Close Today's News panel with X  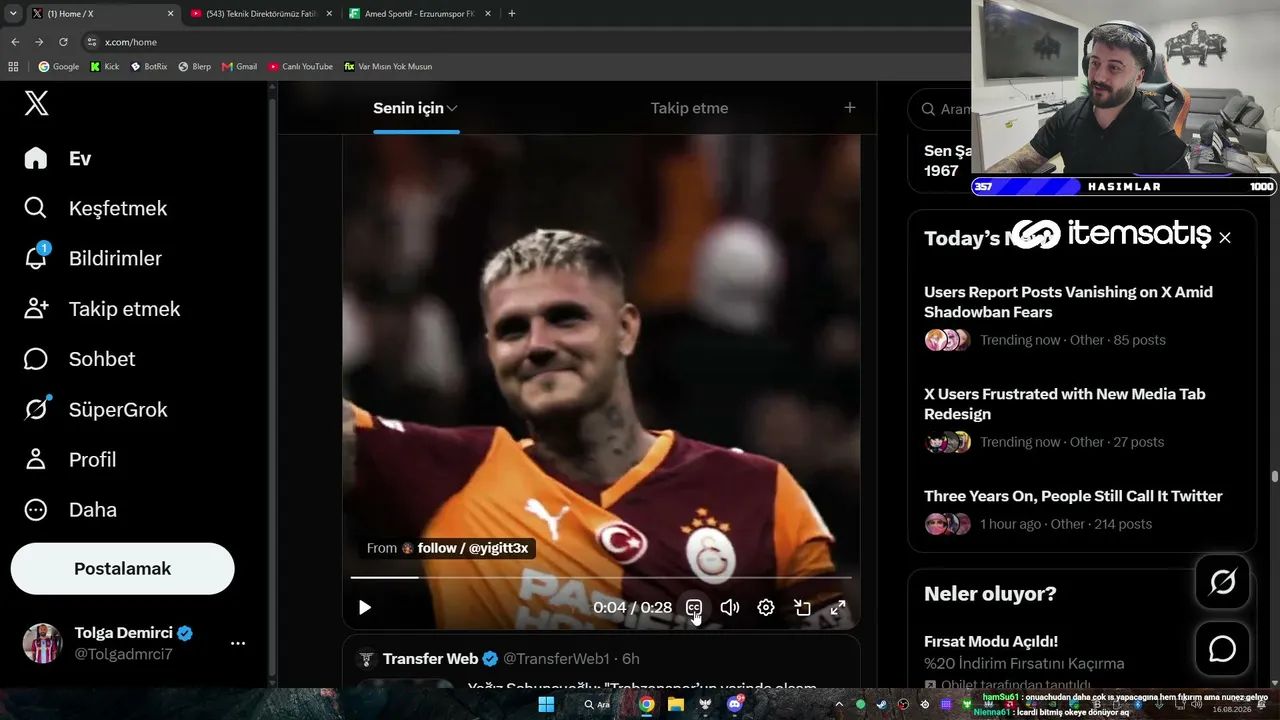1225,238
